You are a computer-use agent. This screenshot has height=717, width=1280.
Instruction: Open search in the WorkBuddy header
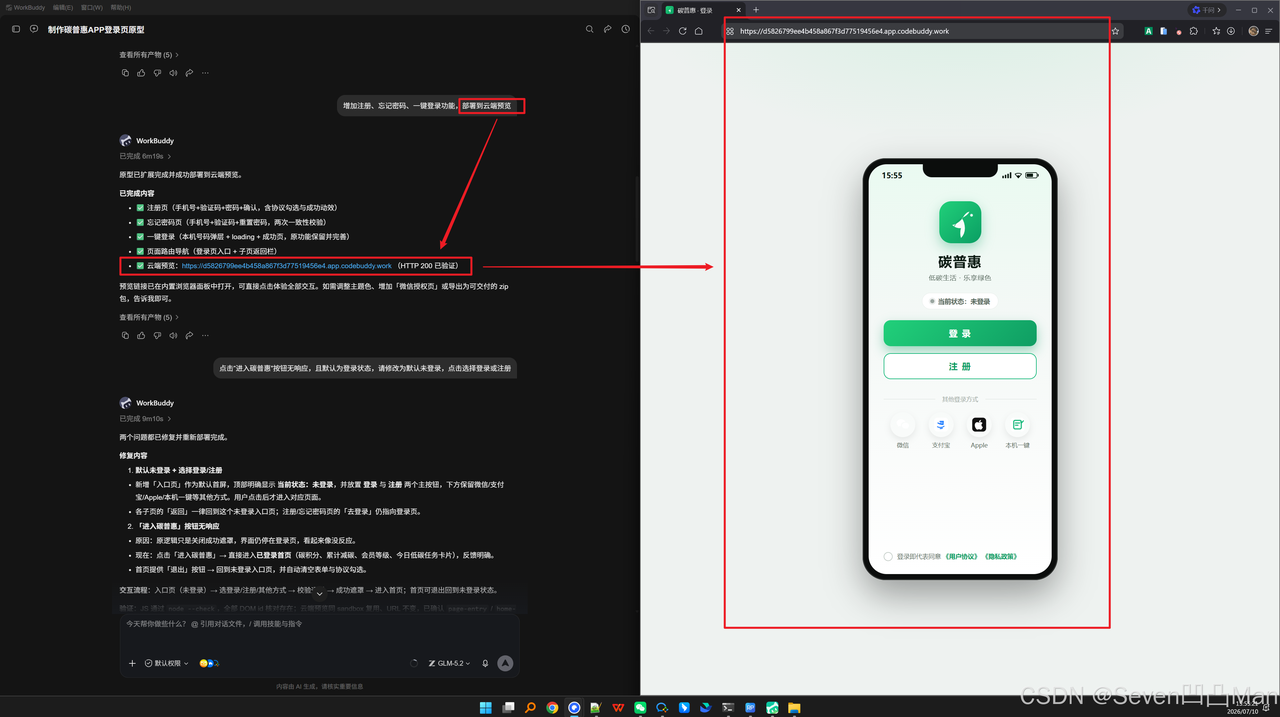pyautogui.click(x=589, y=30)
